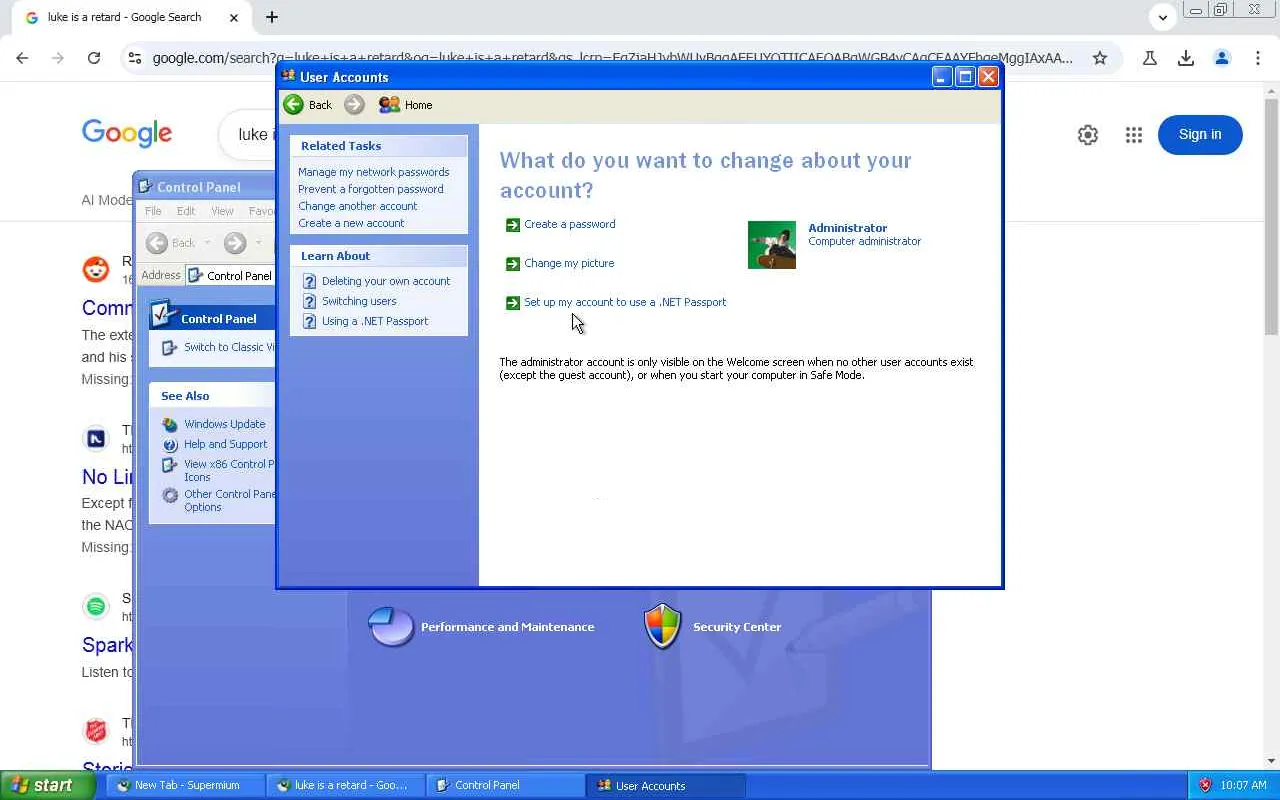Click the Reddit result favicon

click(x=96, y=269)
